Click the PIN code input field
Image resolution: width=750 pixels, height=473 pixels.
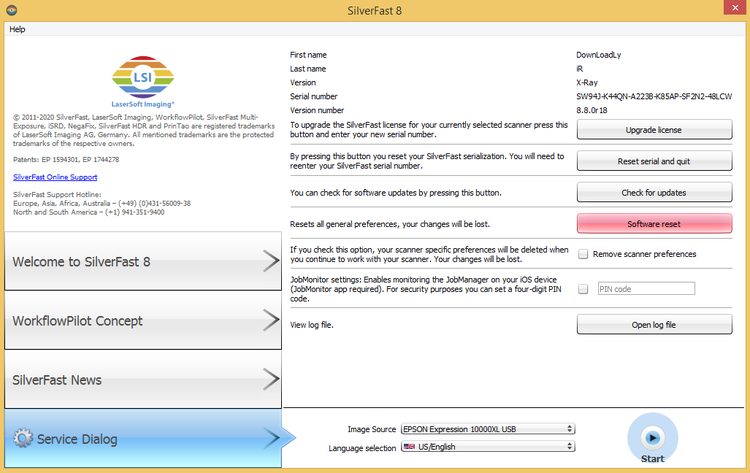(644, 289)
